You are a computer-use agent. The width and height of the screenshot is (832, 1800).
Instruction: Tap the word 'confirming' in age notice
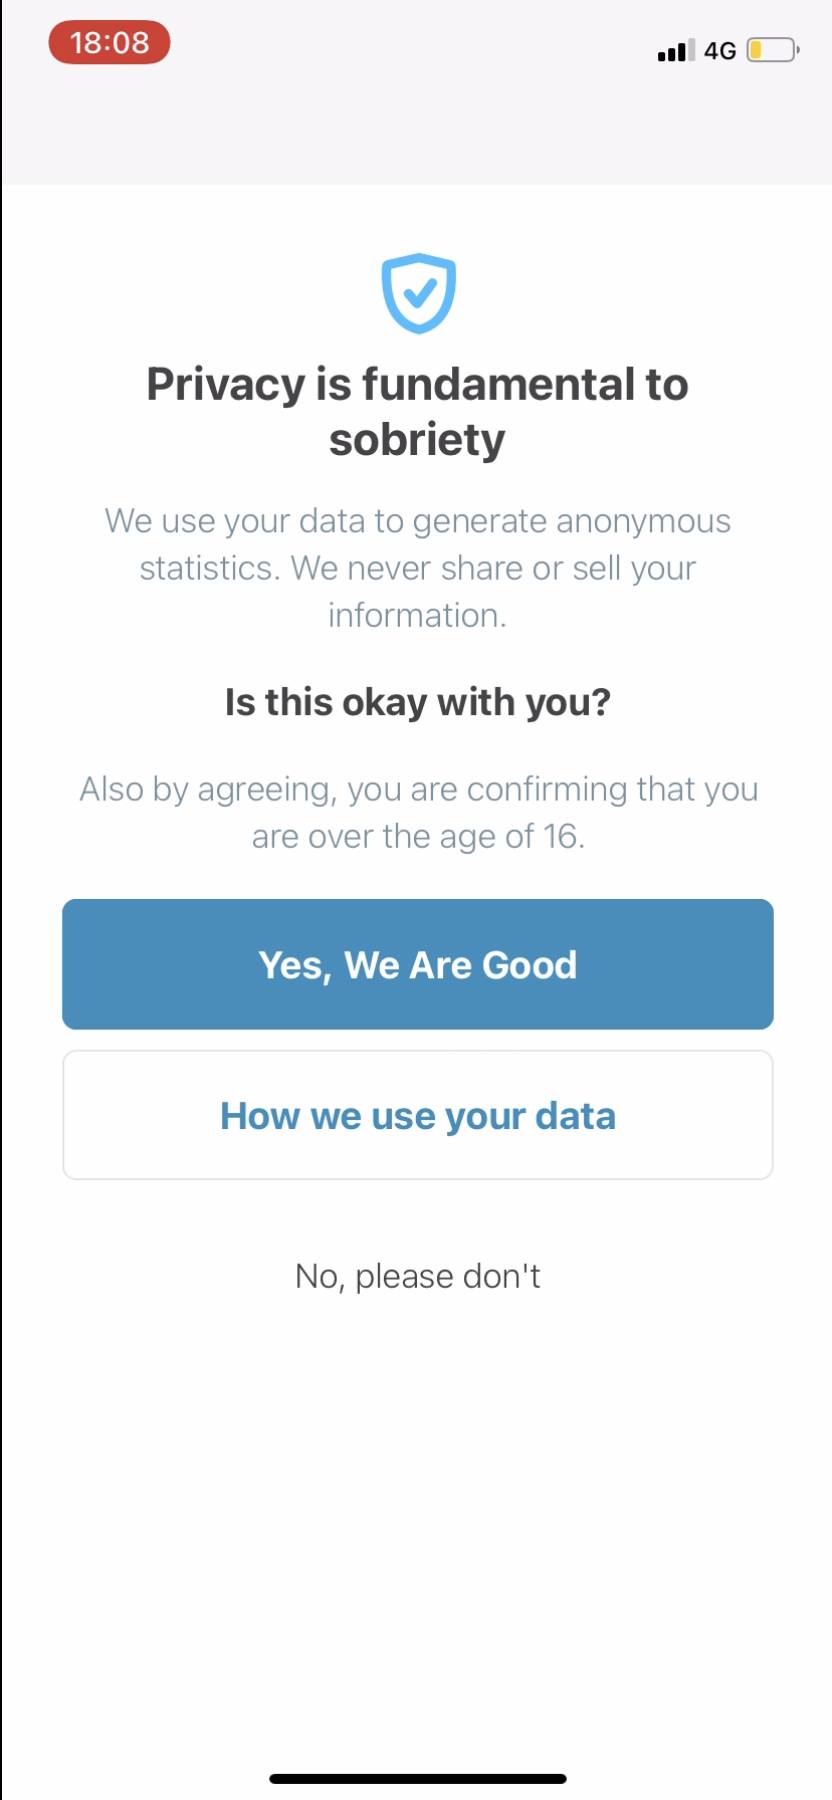coord(547,789)
